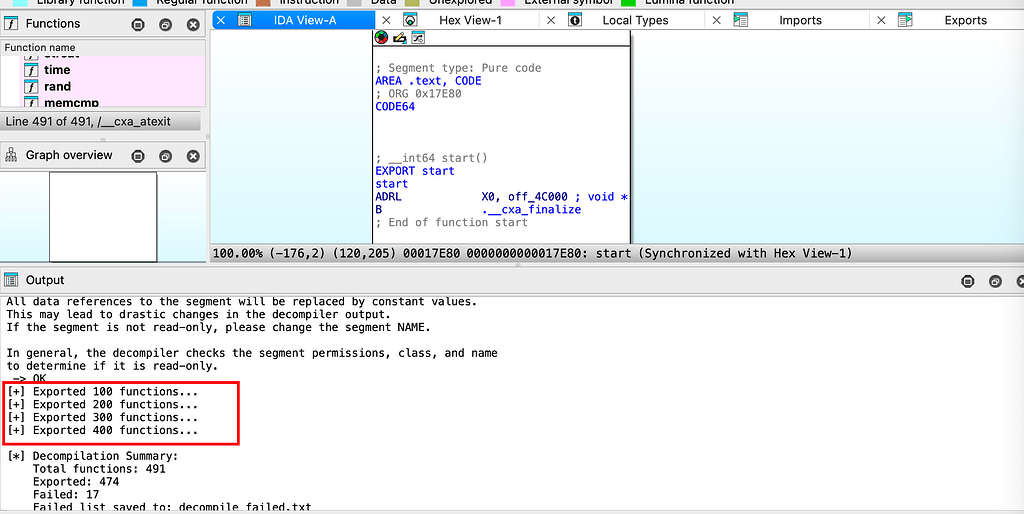Close the Exports tab

(881, 20)
